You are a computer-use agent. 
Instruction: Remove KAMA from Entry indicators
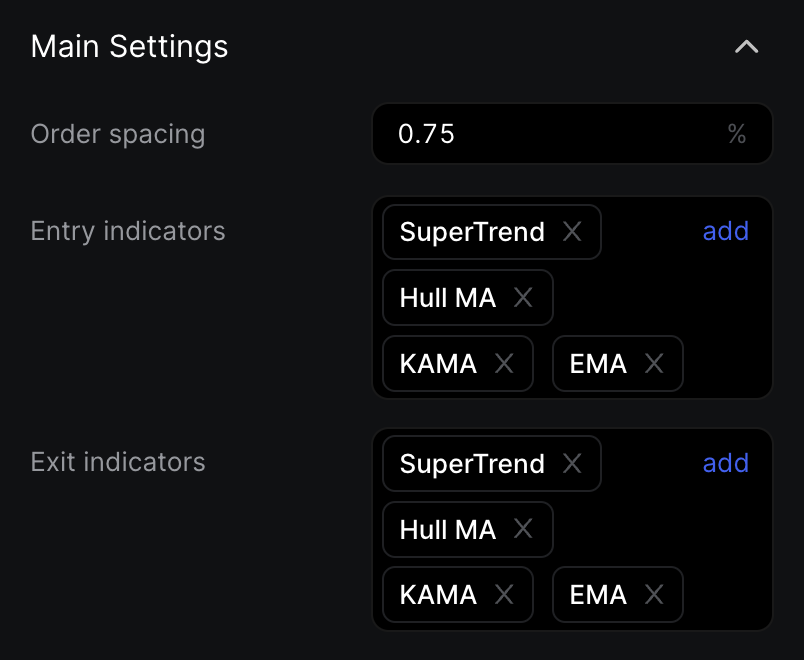pyautogui.click(x=504, y=364)
